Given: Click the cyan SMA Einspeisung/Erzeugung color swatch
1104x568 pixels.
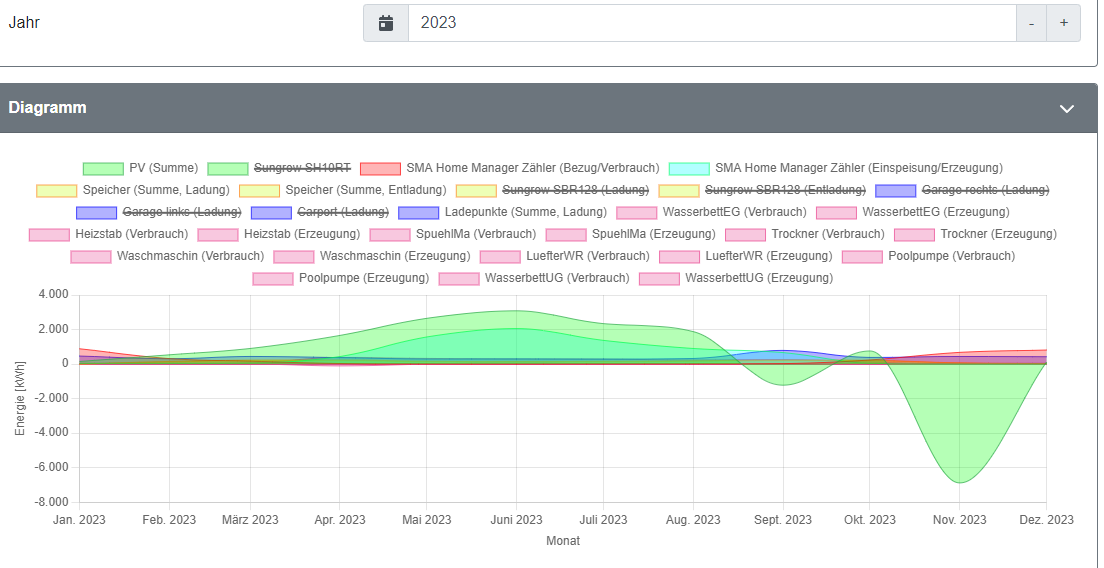Looking at the screenshot, I should 689,168.
